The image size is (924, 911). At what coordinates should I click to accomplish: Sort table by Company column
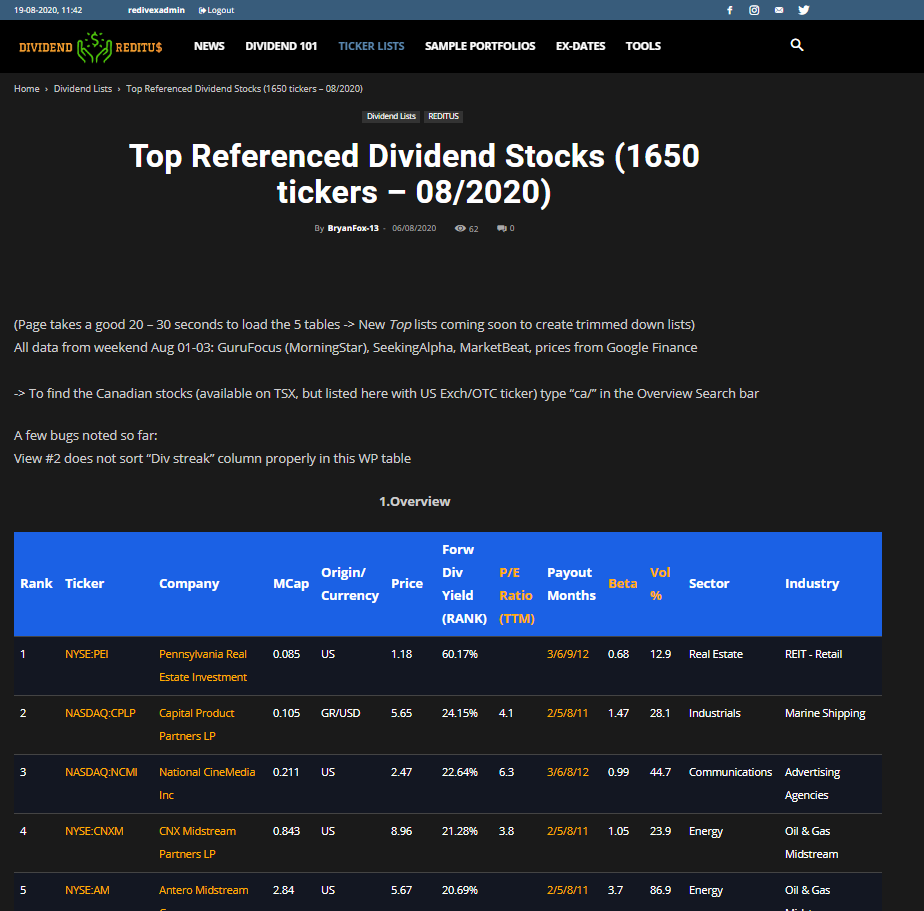(x=189, y=583)
